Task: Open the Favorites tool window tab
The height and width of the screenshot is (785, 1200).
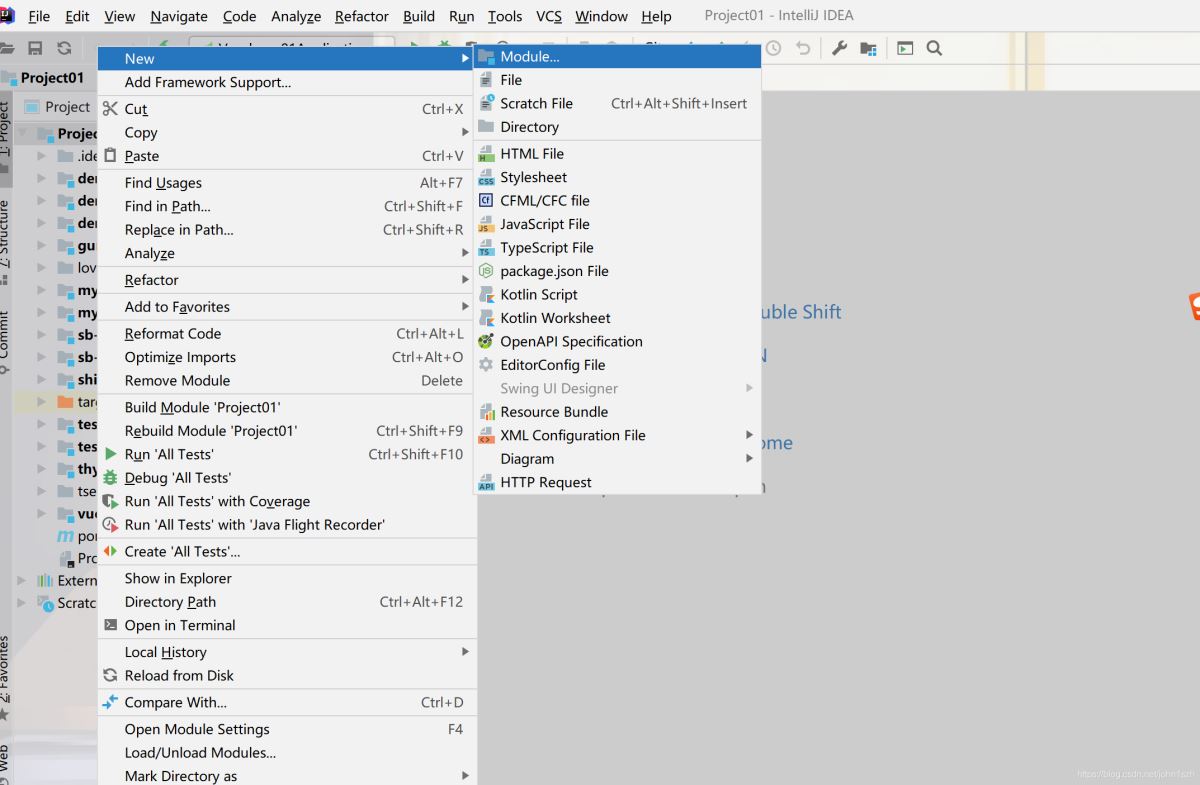Action: click(x=6, y=676)
